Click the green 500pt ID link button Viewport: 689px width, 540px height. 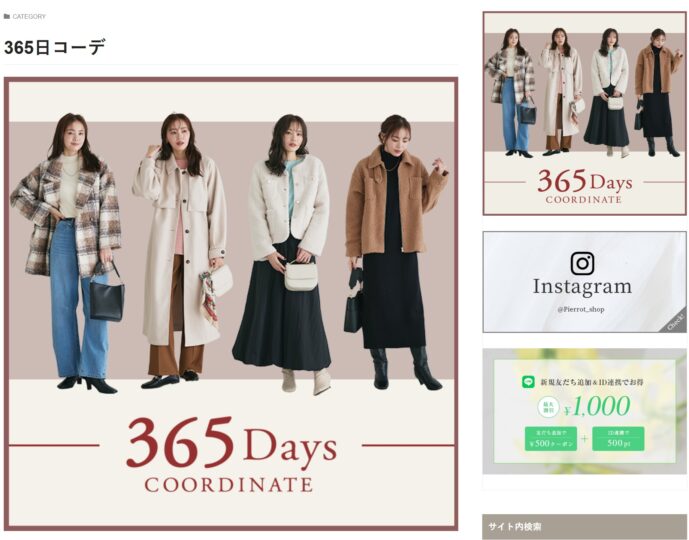[618, 439]
